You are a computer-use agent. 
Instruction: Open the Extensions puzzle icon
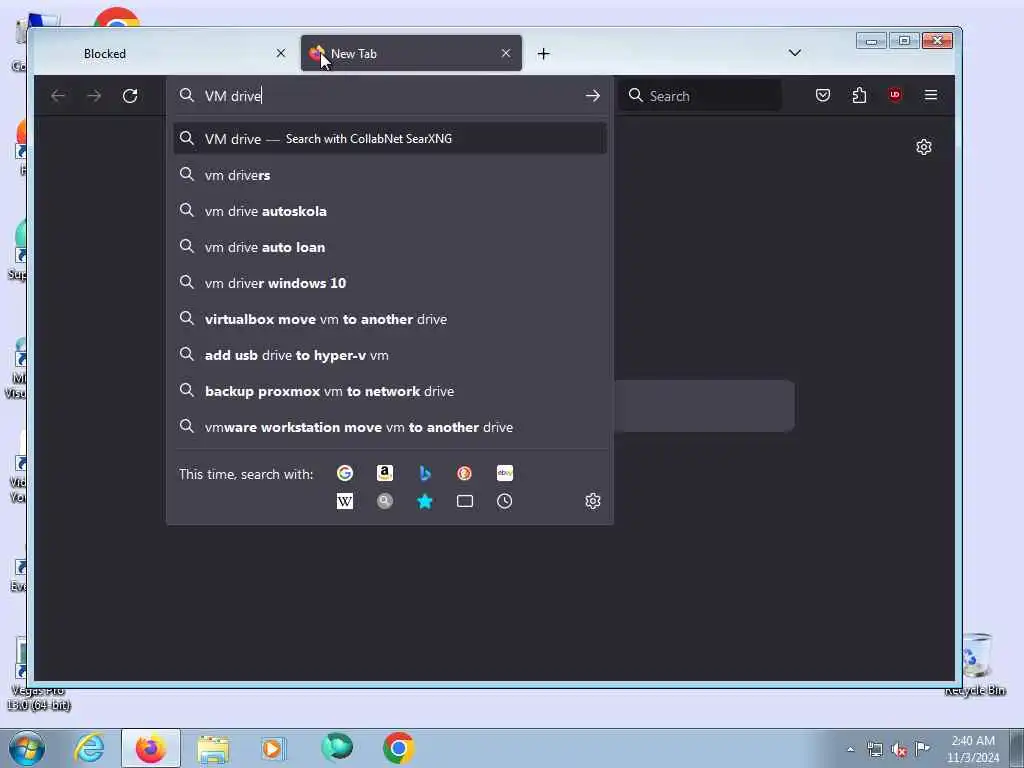coord(859,95)
